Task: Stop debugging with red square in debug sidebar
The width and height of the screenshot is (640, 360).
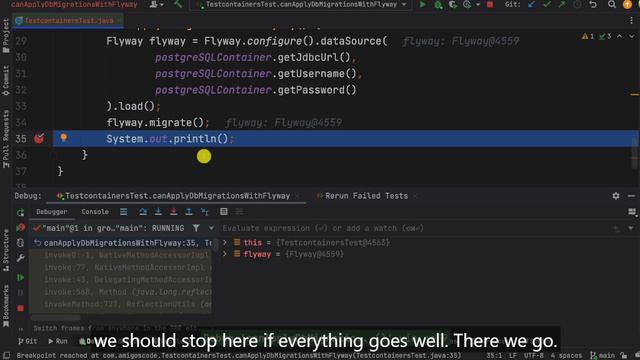Action: [20, 308]
